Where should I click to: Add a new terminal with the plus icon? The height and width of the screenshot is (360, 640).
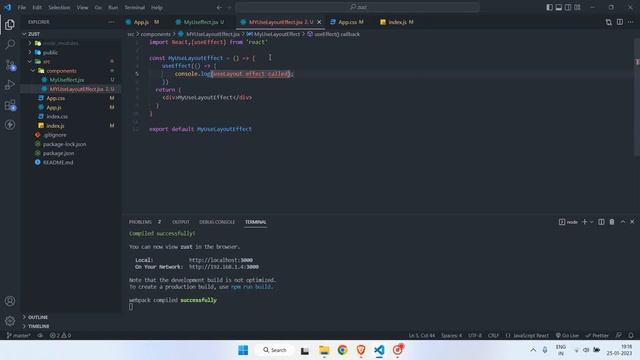pos(584,222)
